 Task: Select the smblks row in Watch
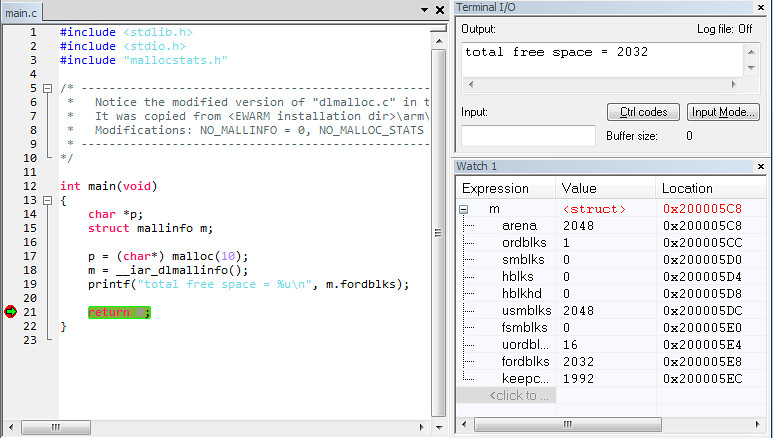(611, 259)
